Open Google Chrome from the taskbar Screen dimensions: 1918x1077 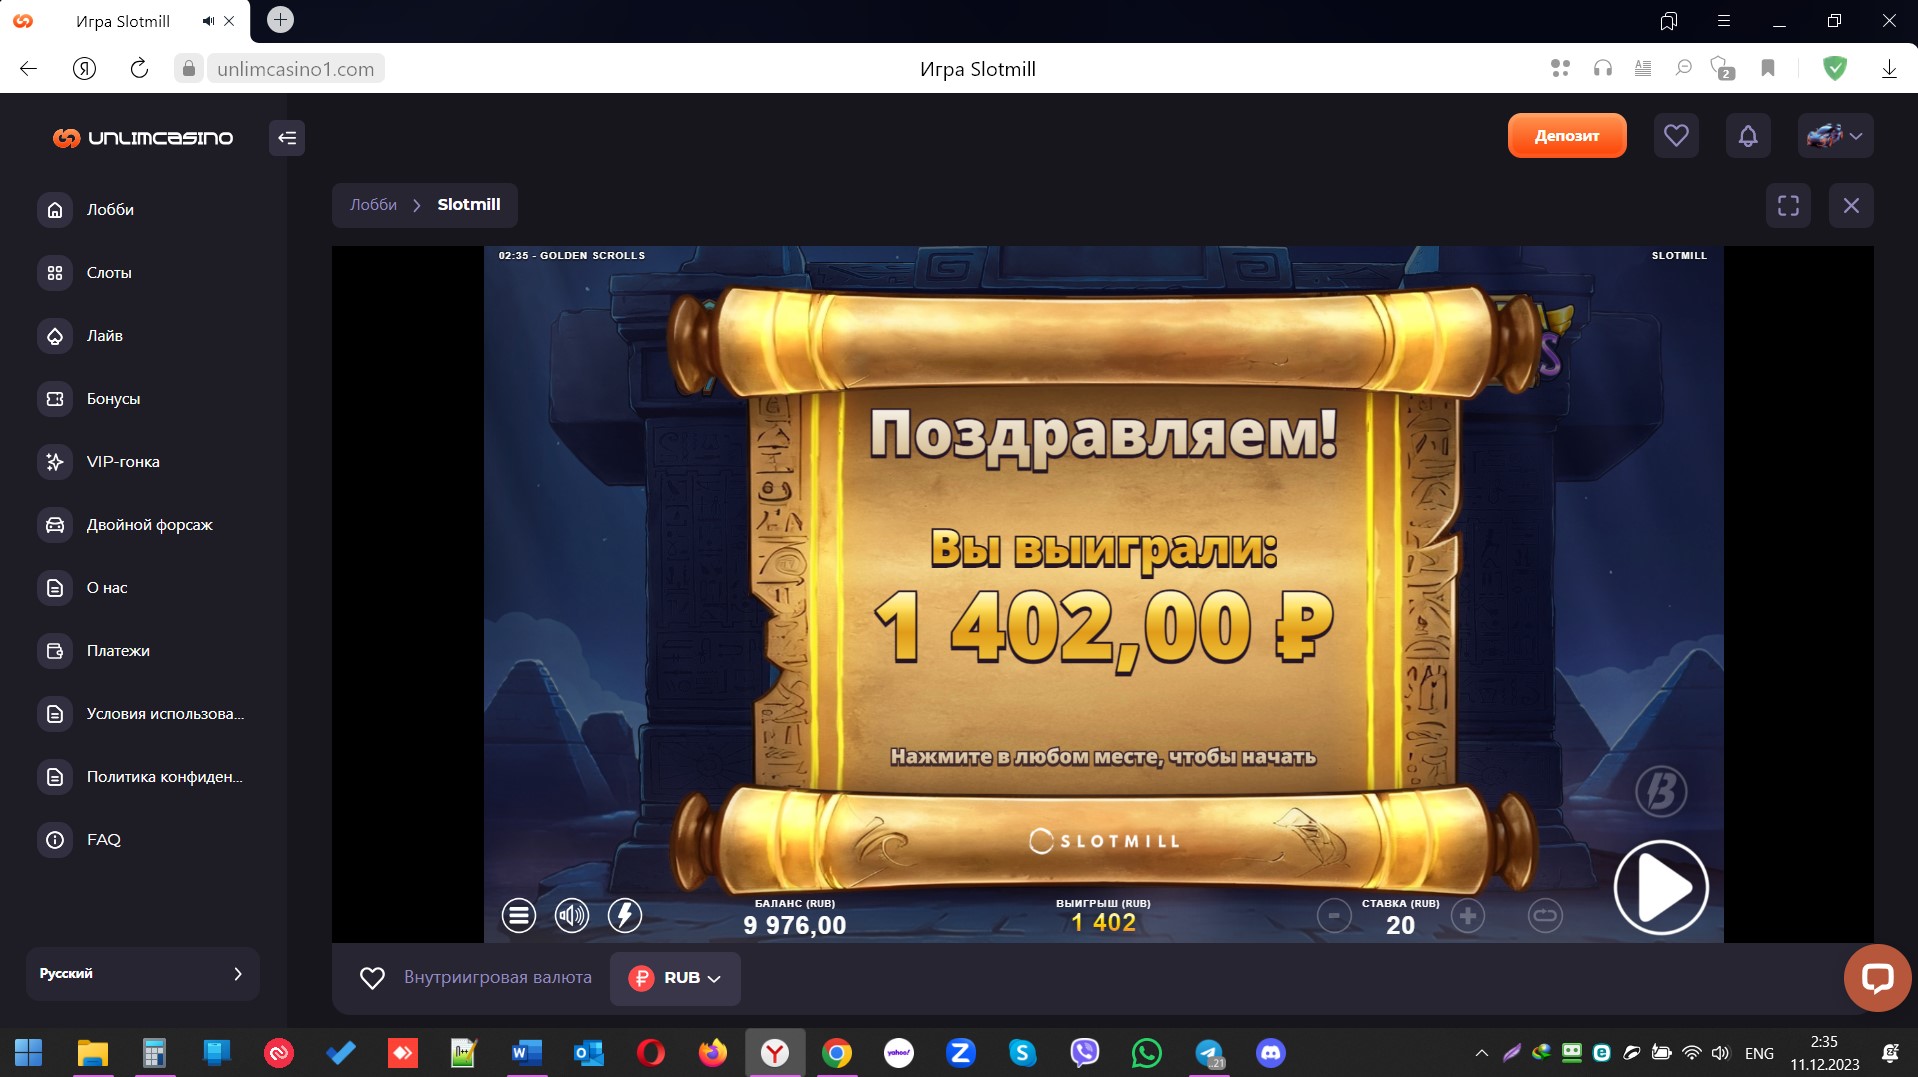pos(837,1053)
